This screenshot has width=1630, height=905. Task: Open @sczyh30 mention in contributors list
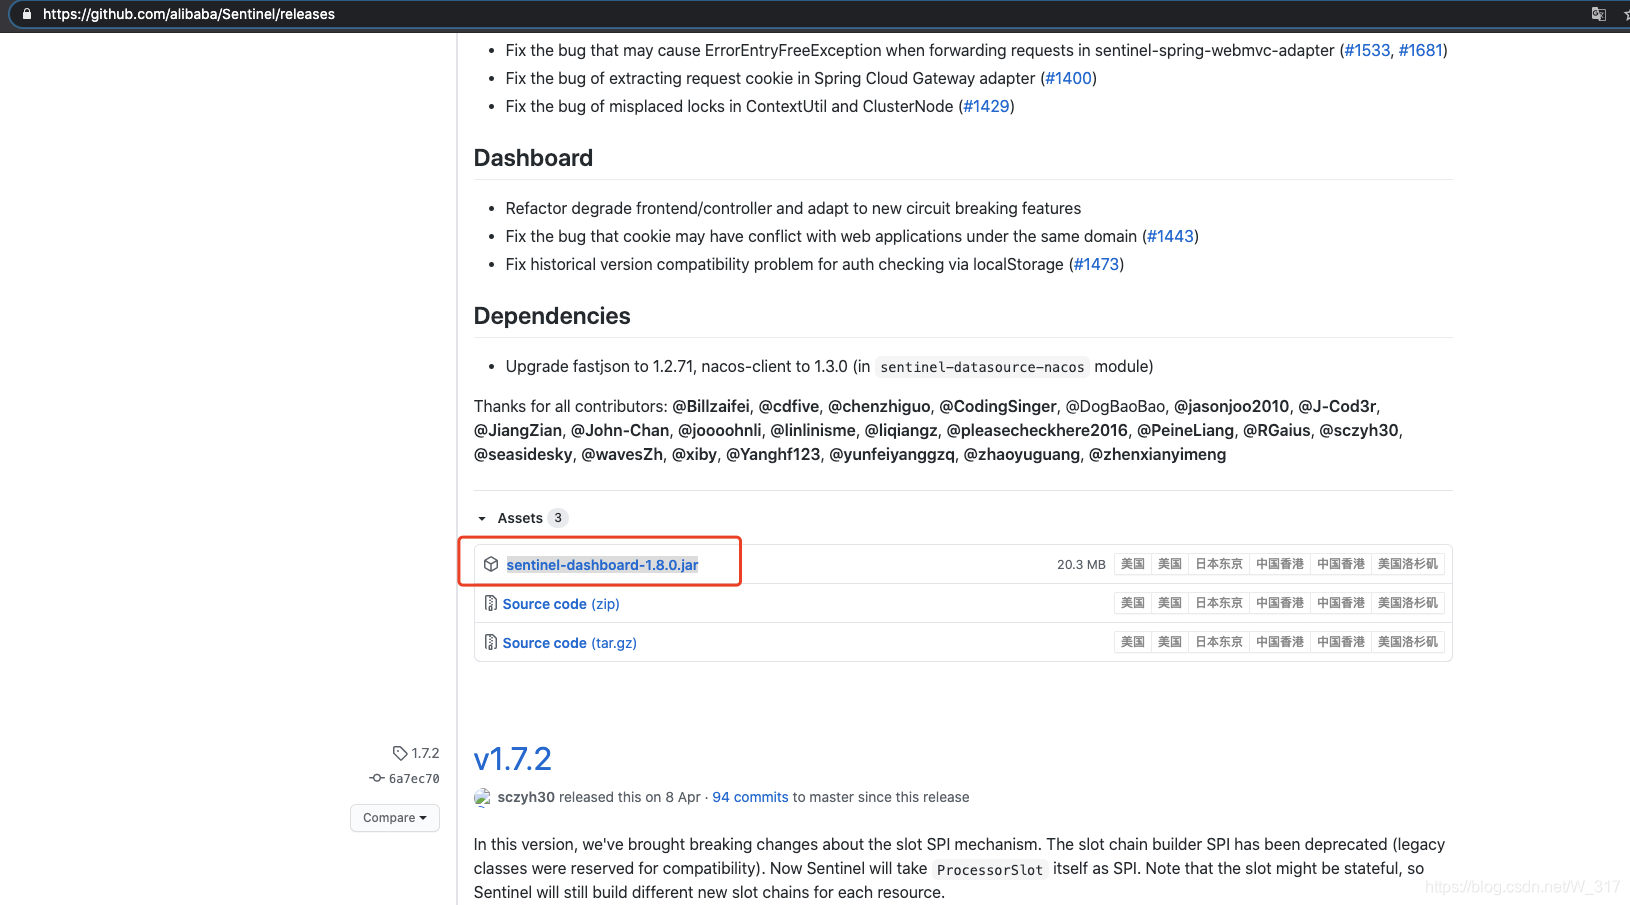tap(1359, 430)
